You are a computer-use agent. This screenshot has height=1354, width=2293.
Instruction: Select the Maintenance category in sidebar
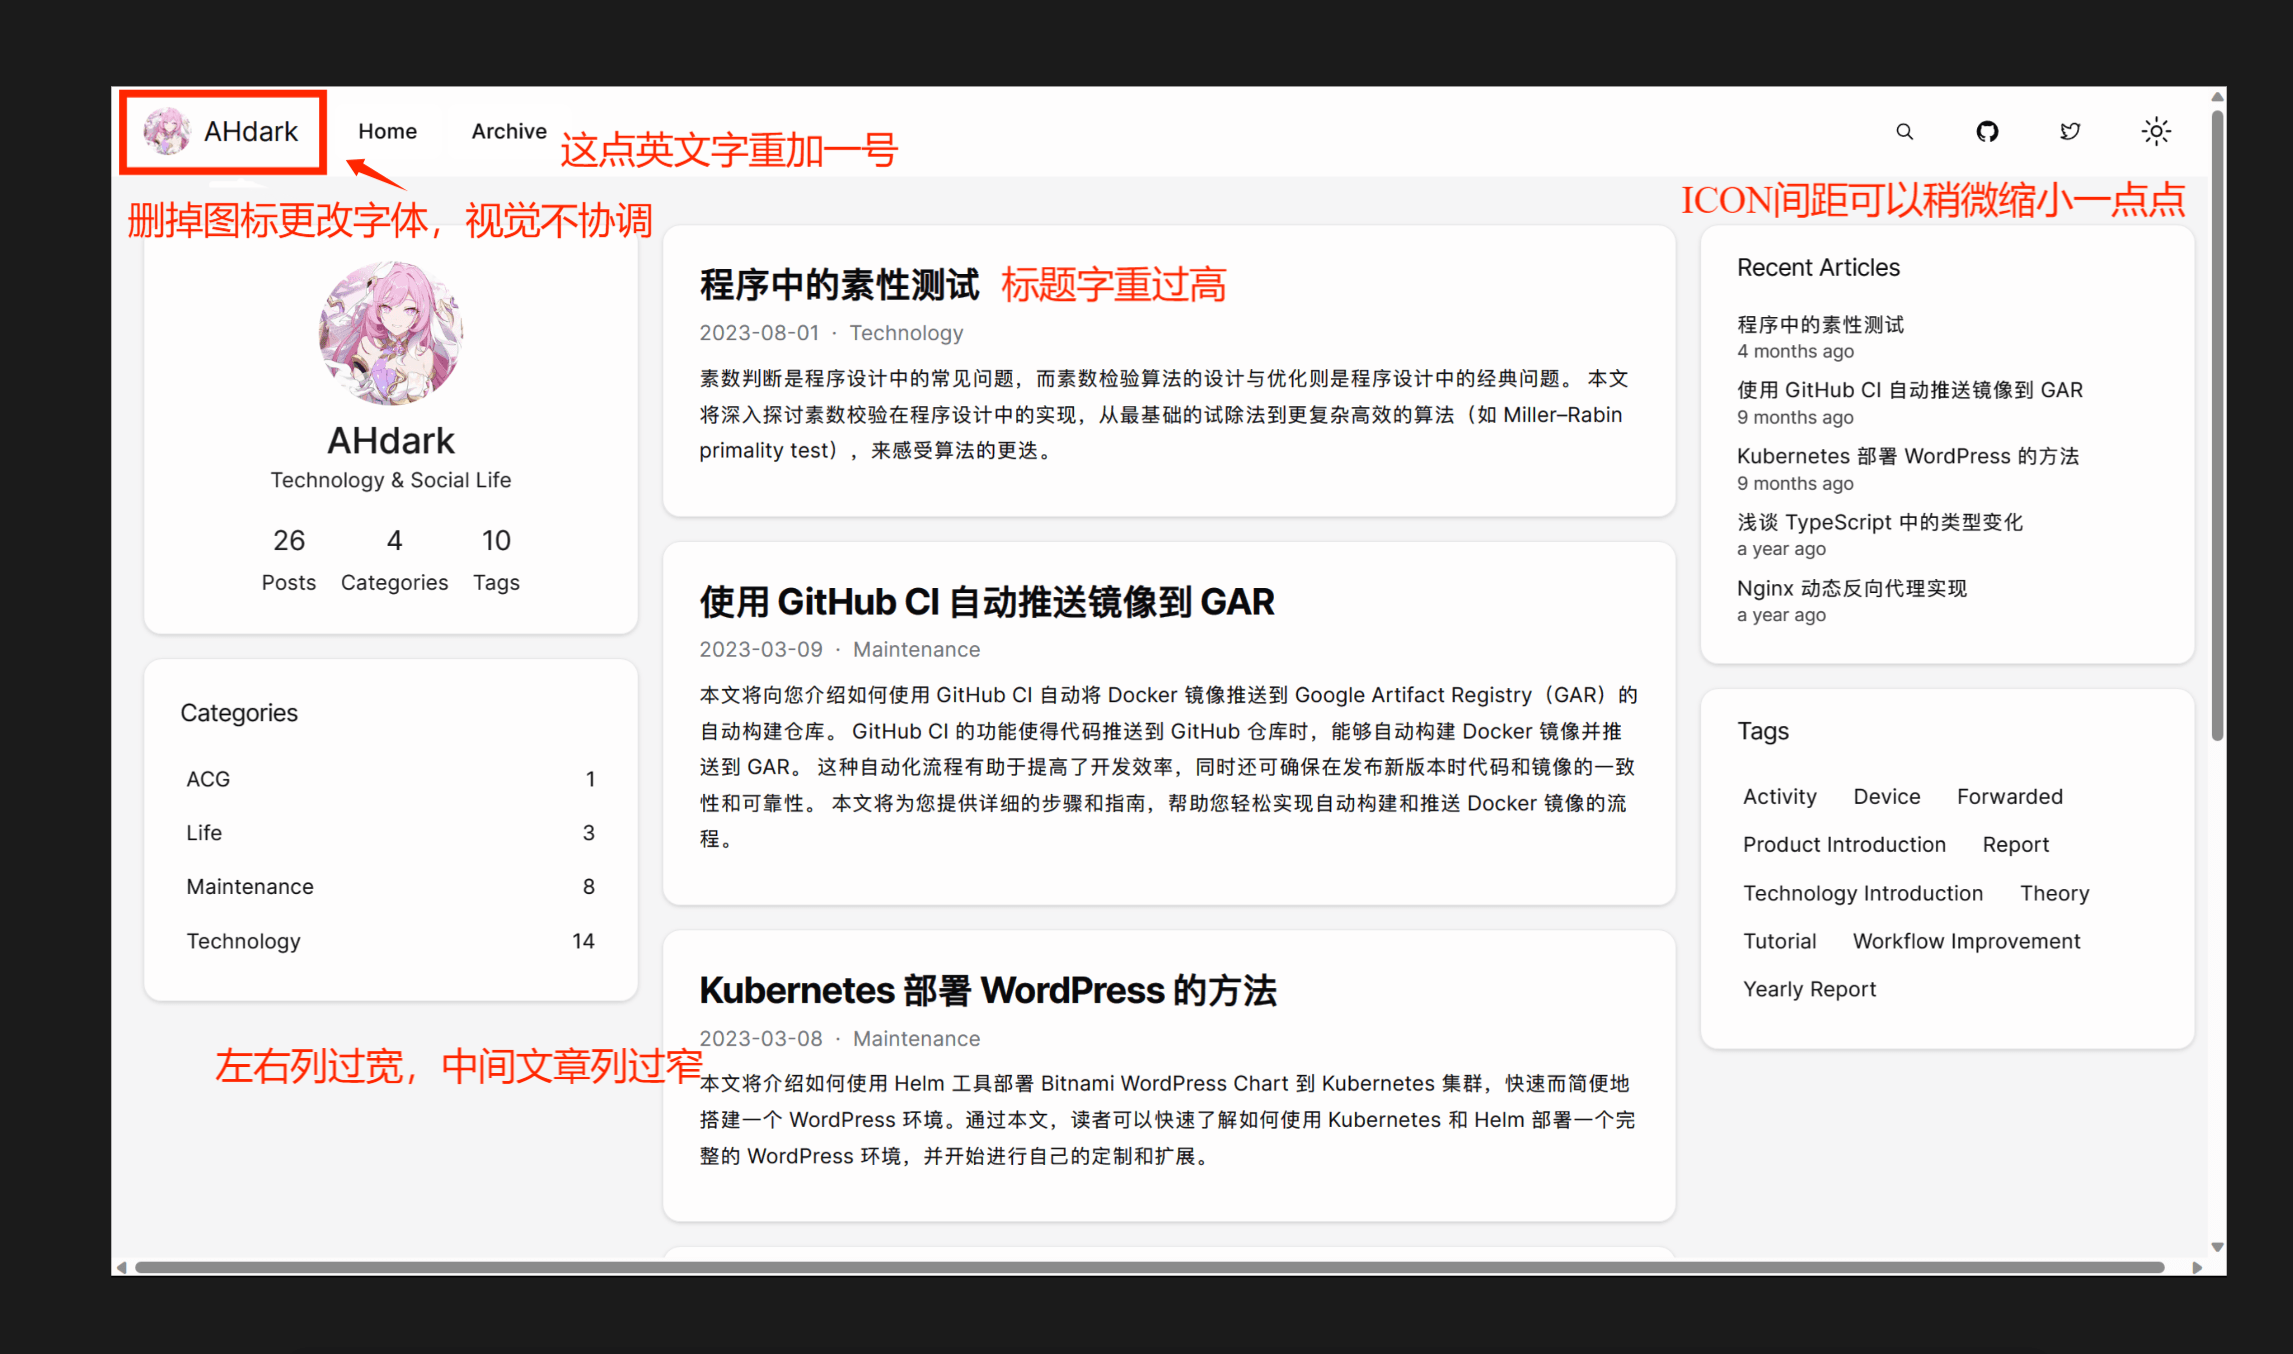coord(250,887)
